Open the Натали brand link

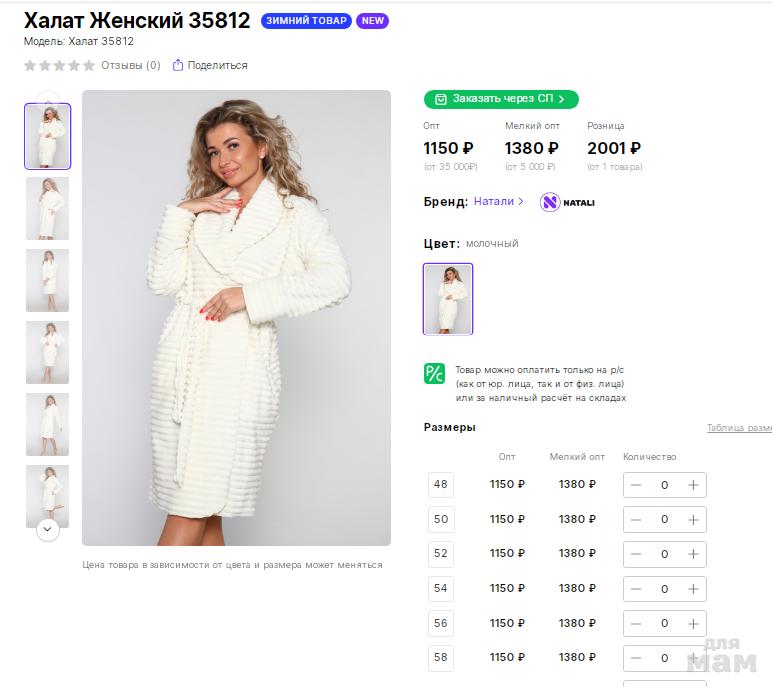pos(498,201)
